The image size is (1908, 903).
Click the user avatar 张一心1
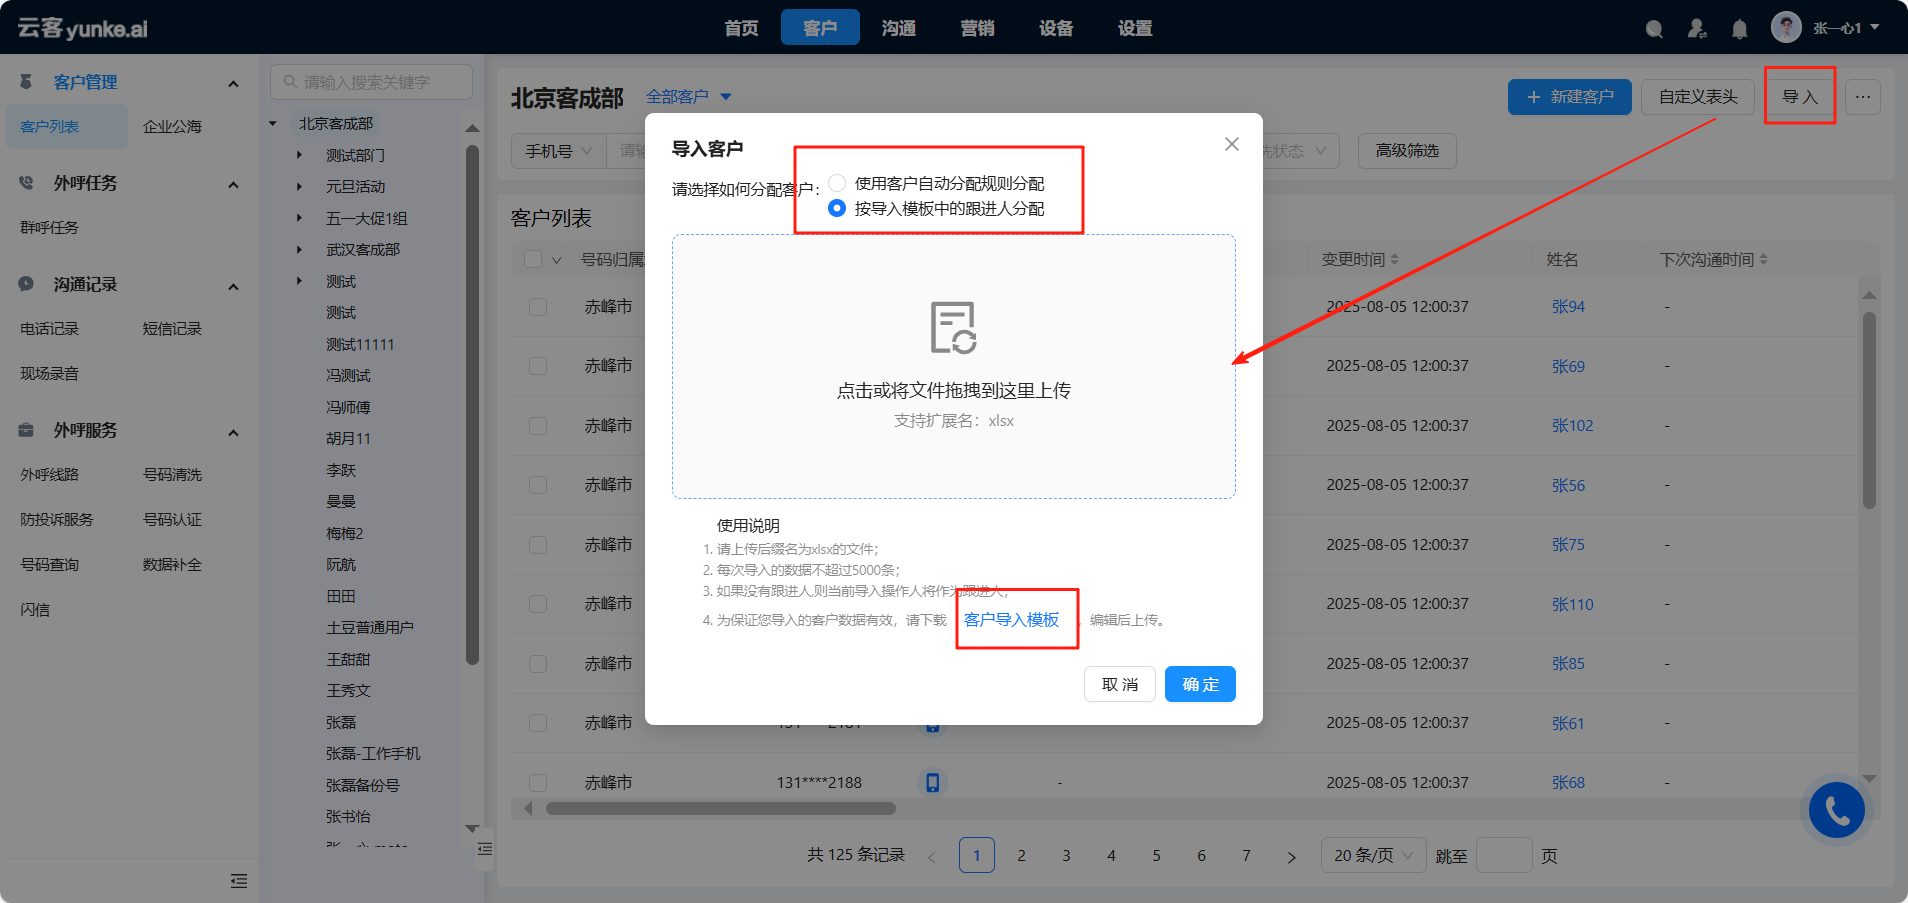[x=1786, y=27]
